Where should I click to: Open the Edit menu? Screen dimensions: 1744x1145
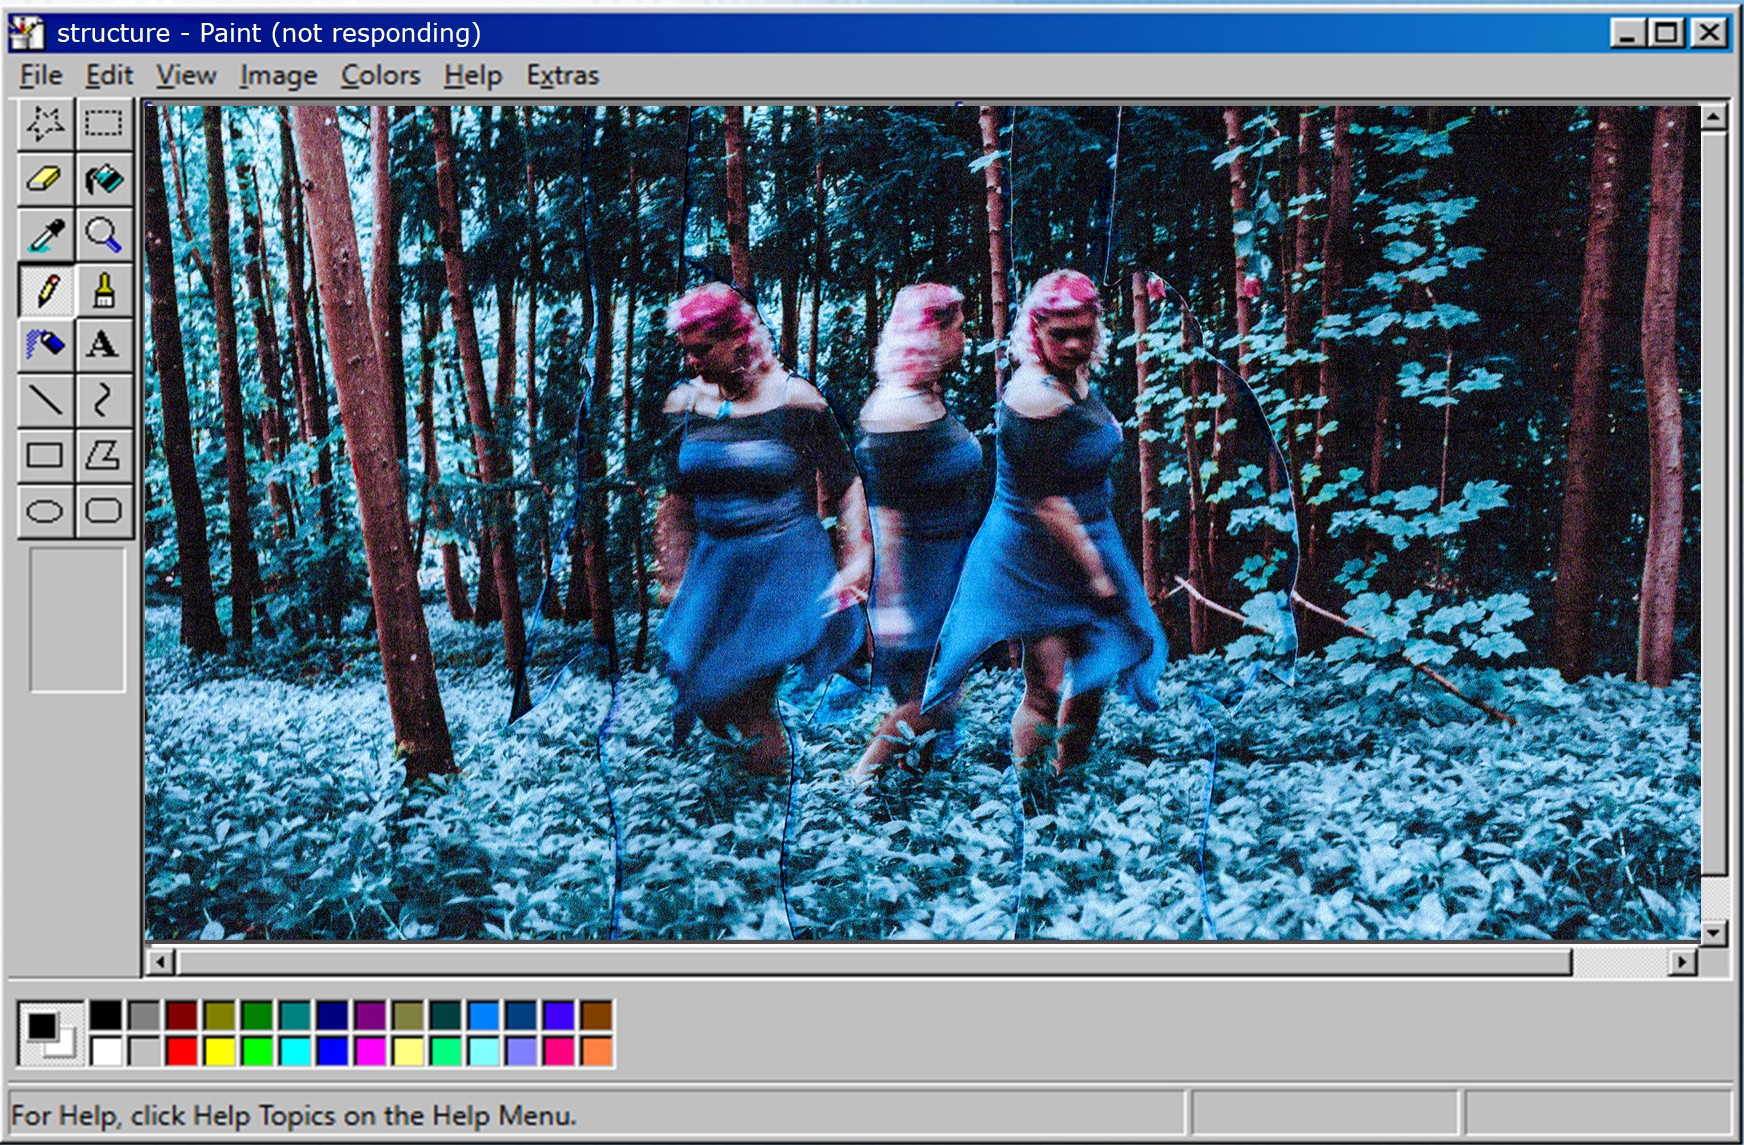[109, 76]
